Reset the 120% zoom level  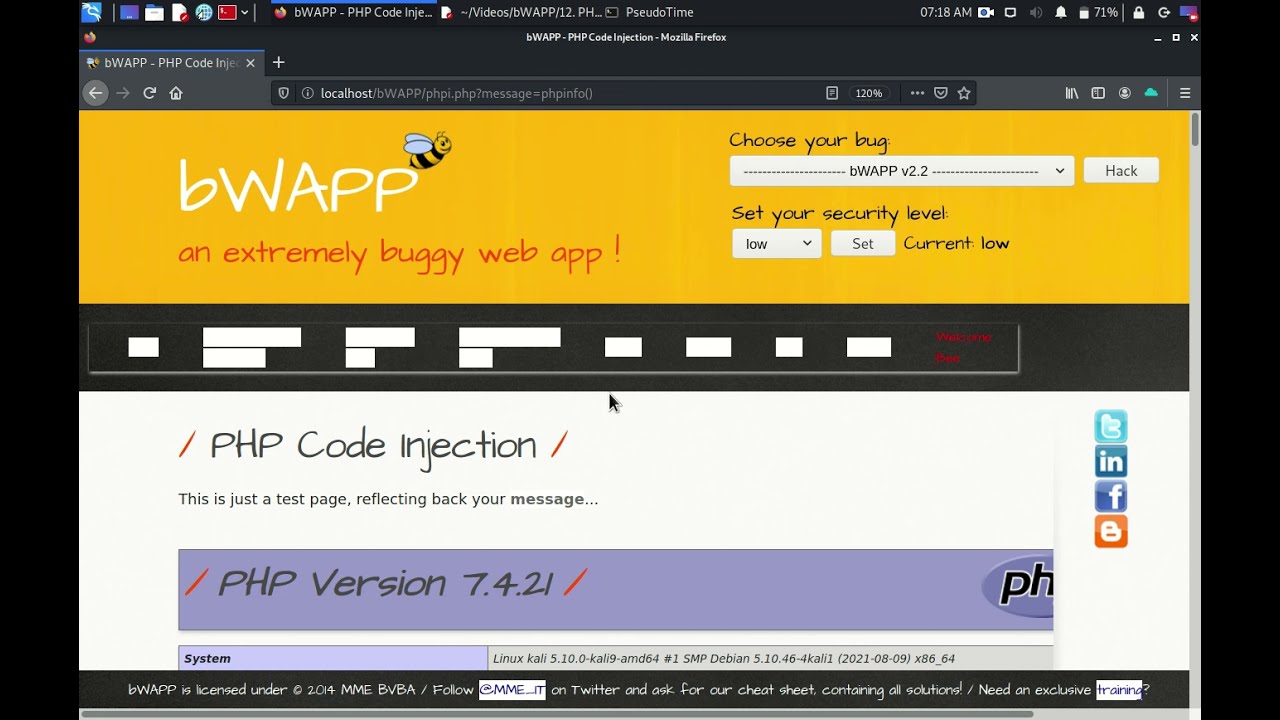pos(868,93)
